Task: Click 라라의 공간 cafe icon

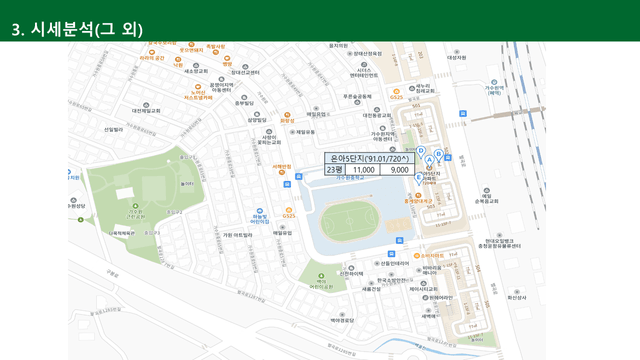Action: click(x=152, y=53)
